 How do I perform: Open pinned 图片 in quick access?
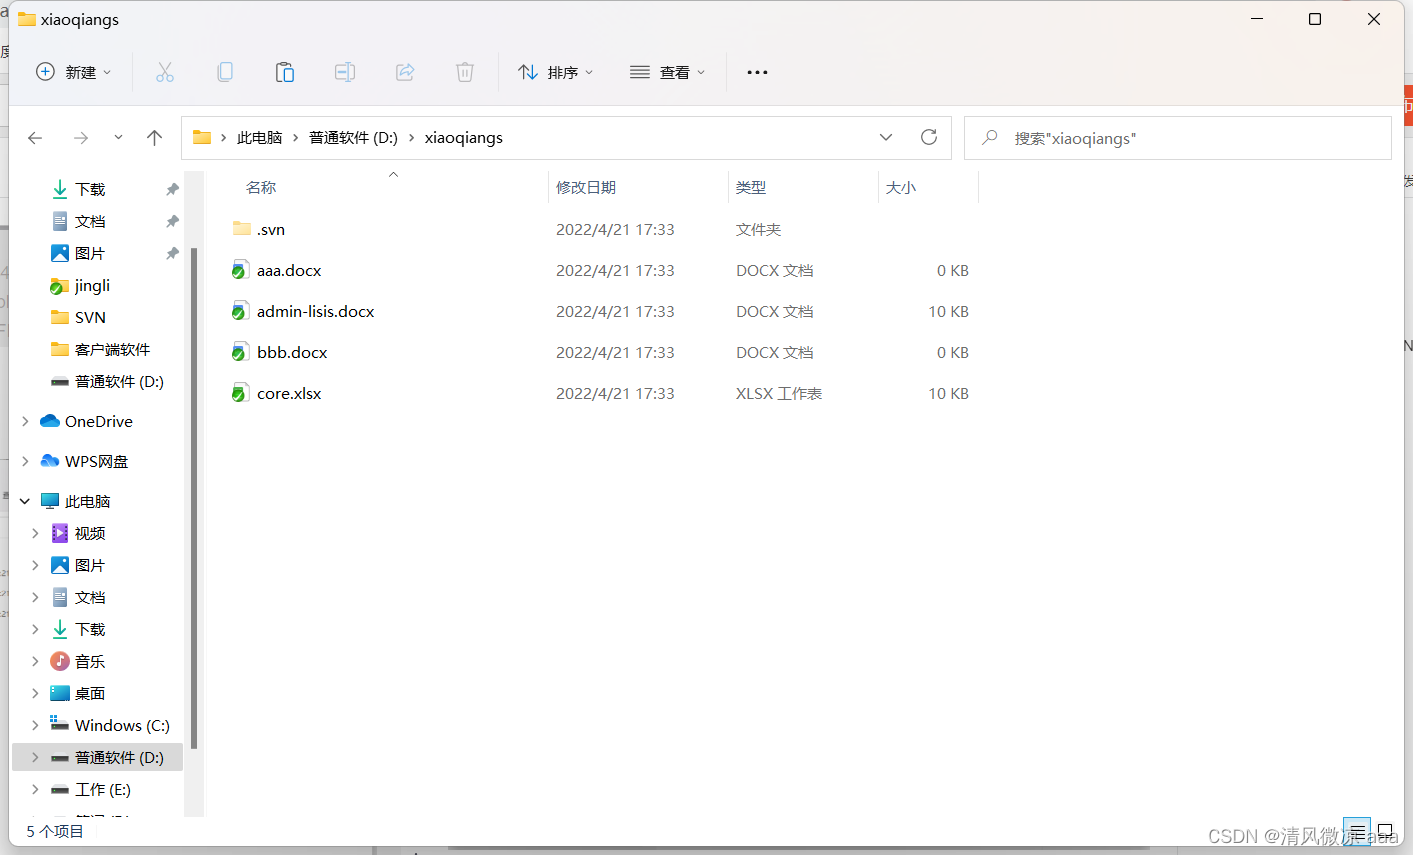(x=90, y=253)
